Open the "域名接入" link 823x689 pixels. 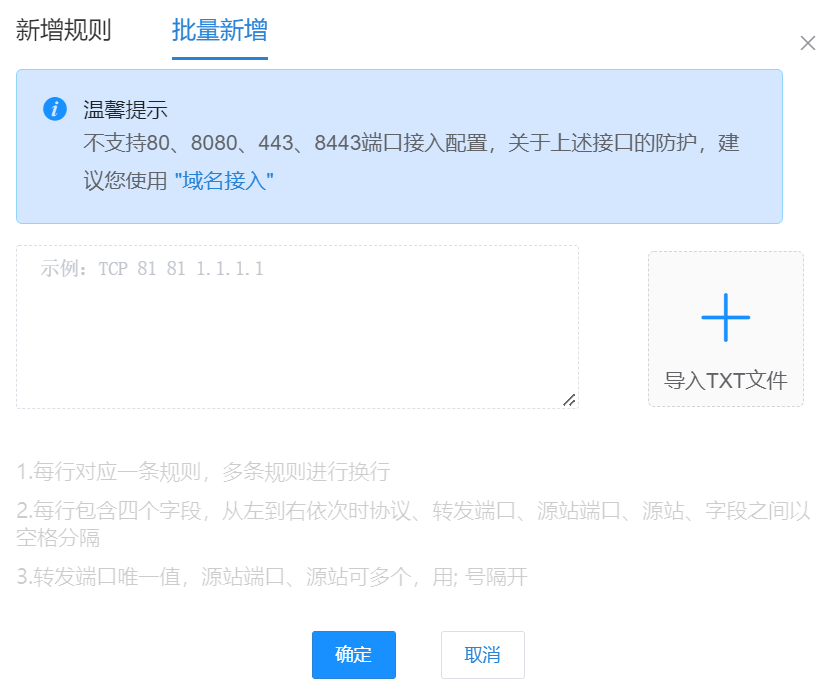coord(224,181)
